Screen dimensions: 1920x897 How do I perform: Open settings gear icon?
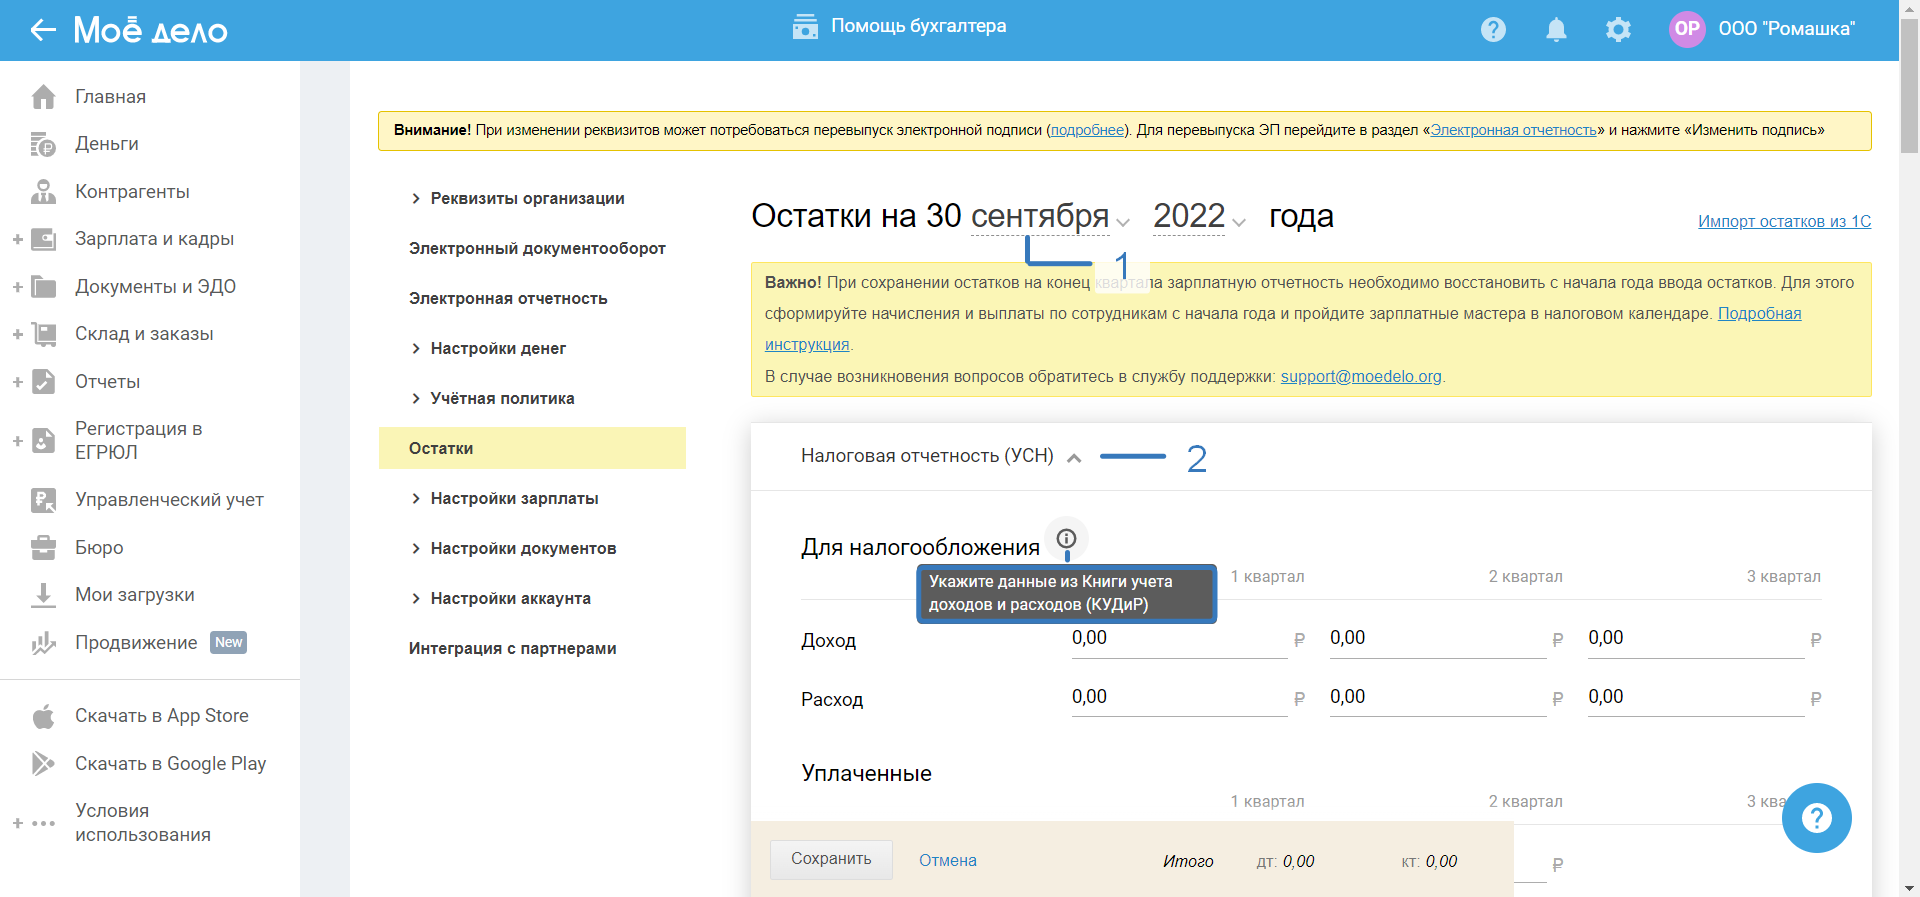coord(1618,30)
